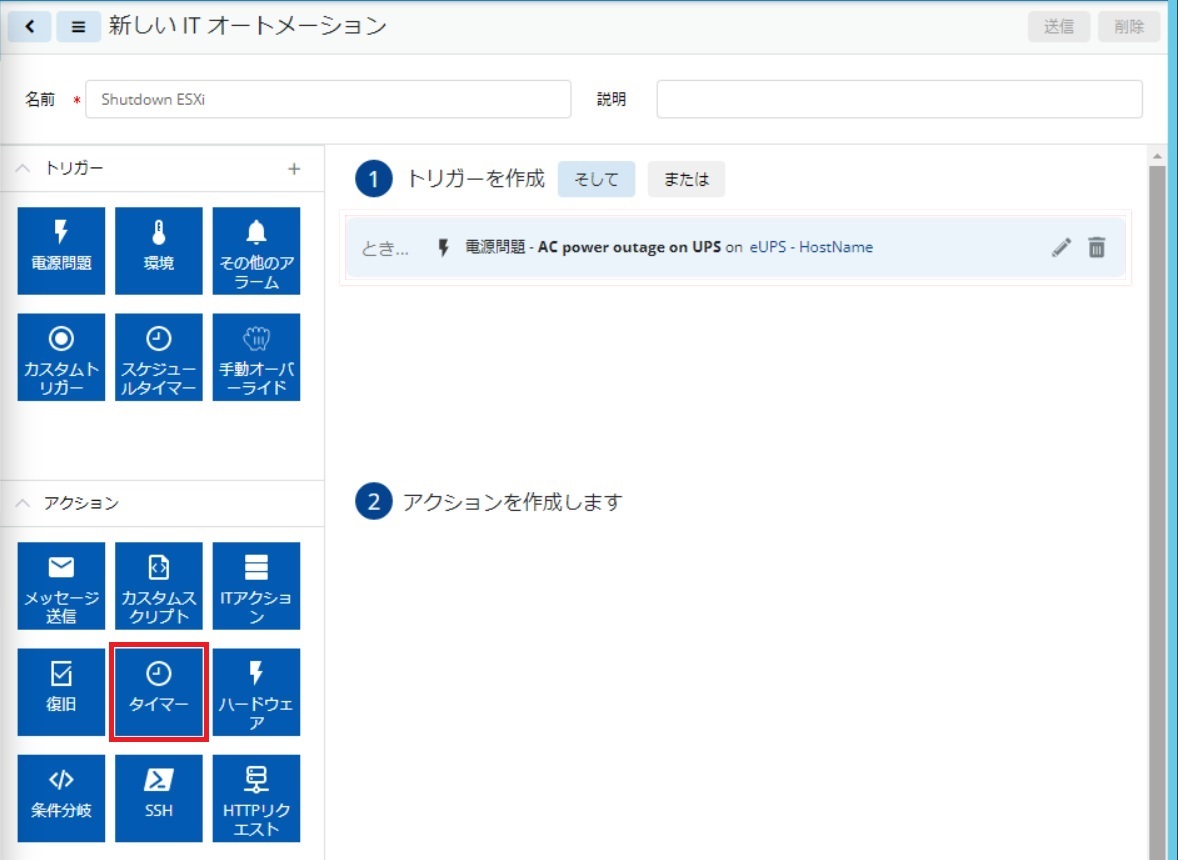
Task: Choose the SSH action tile
Action: coord(158,798)
